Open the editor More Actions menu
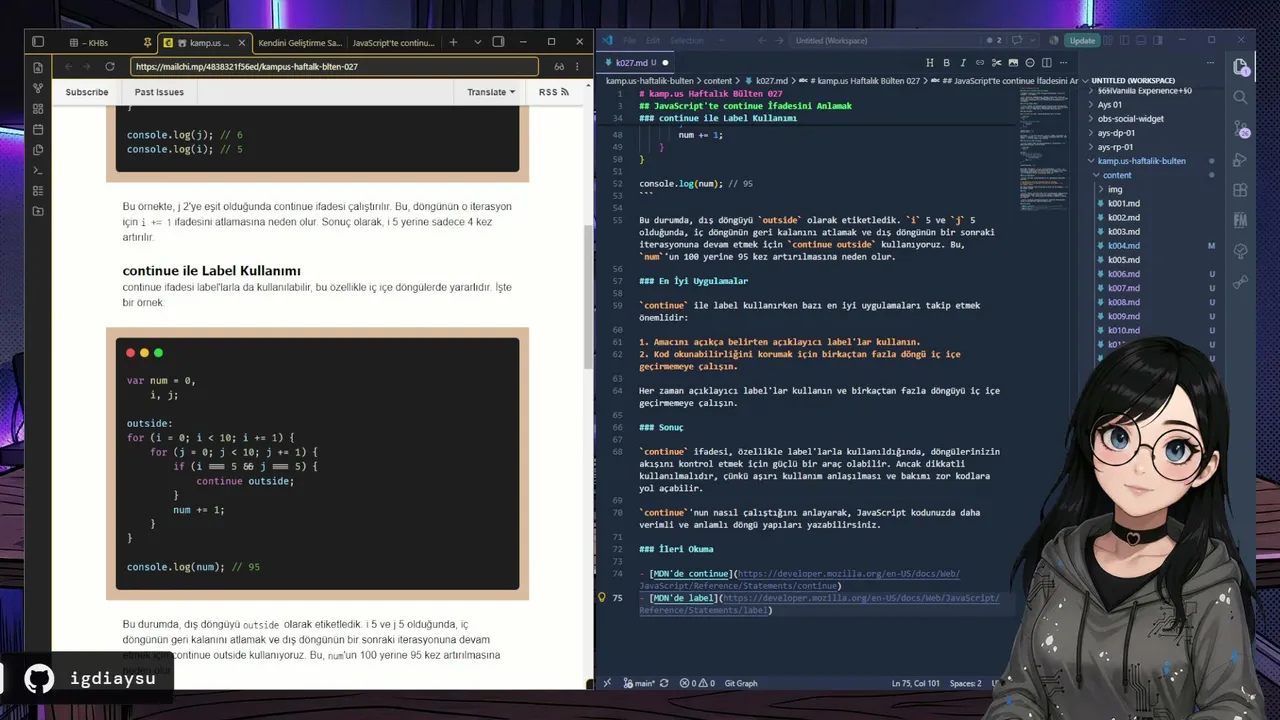This screenshot has width=1280, height=720. coord(1064,63)
